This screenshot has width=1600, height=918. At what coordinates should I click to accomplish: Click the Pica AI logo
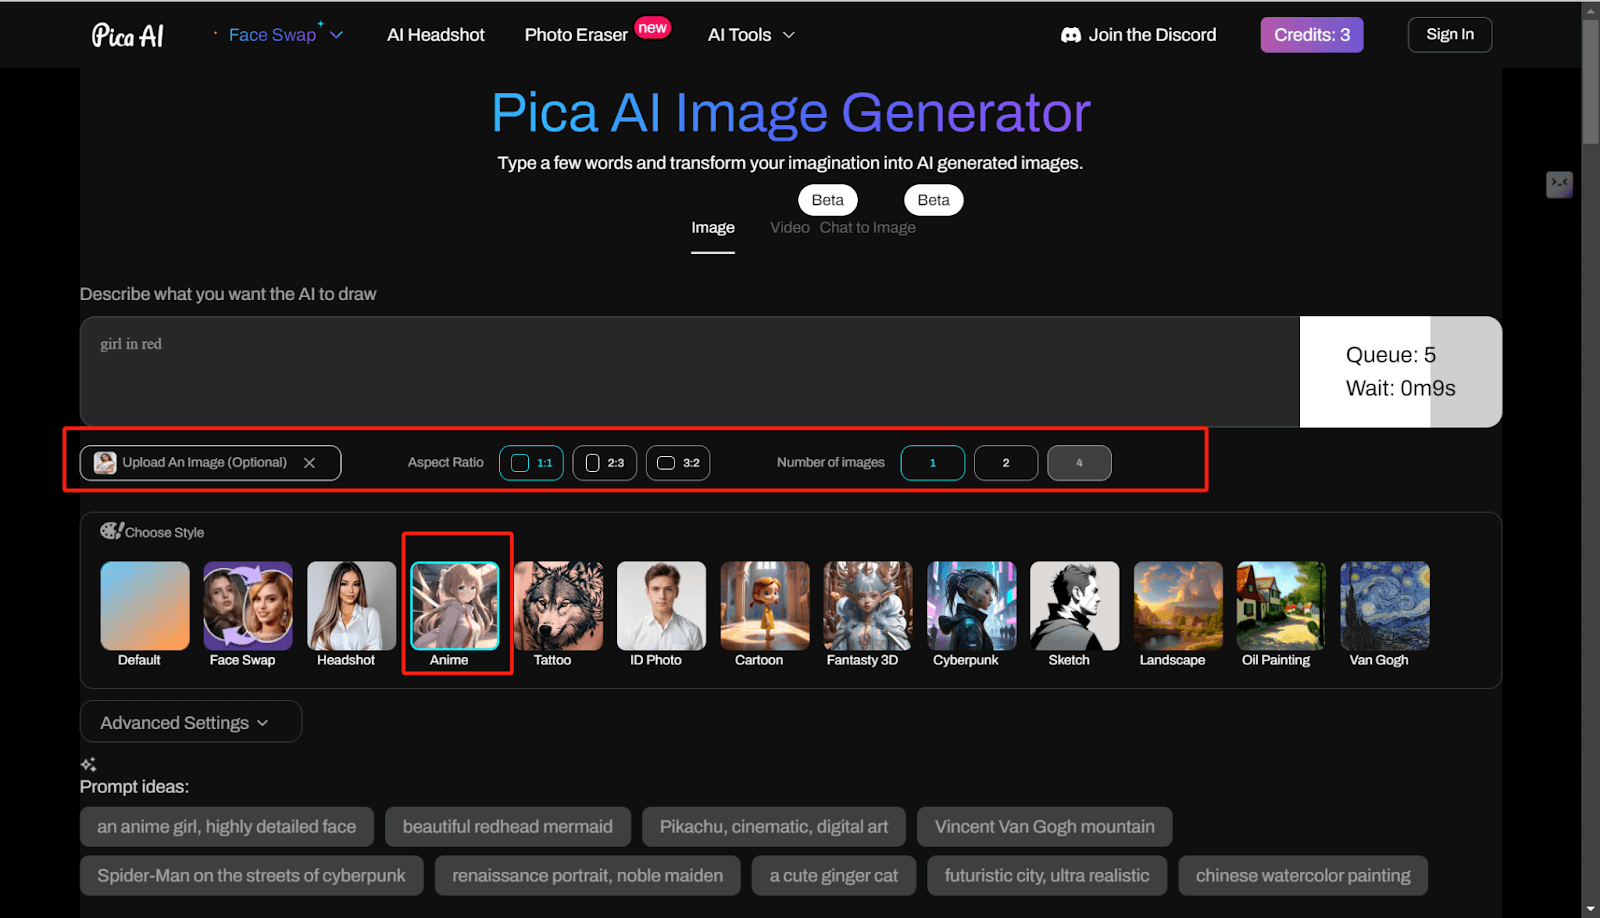coord(128,35)
